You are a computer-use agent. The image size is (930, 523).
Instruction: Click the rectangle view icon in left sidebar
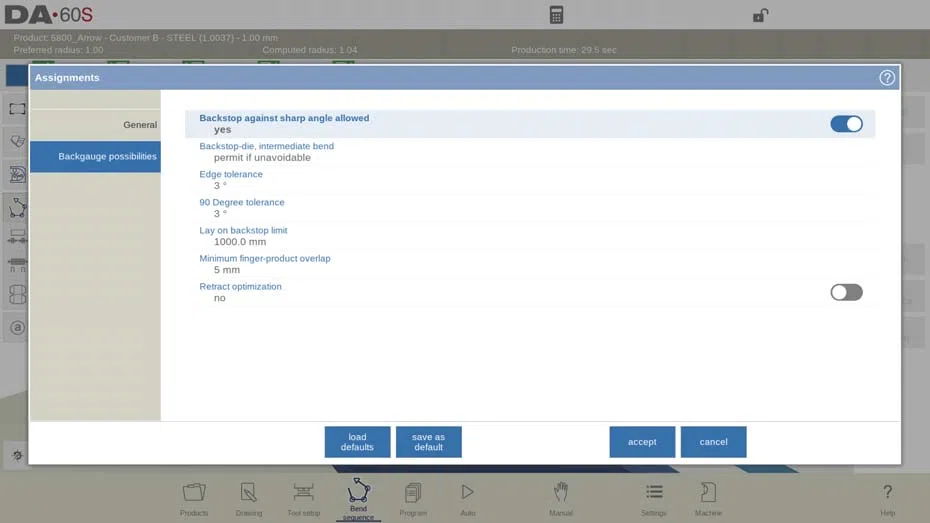coord(17,109)
